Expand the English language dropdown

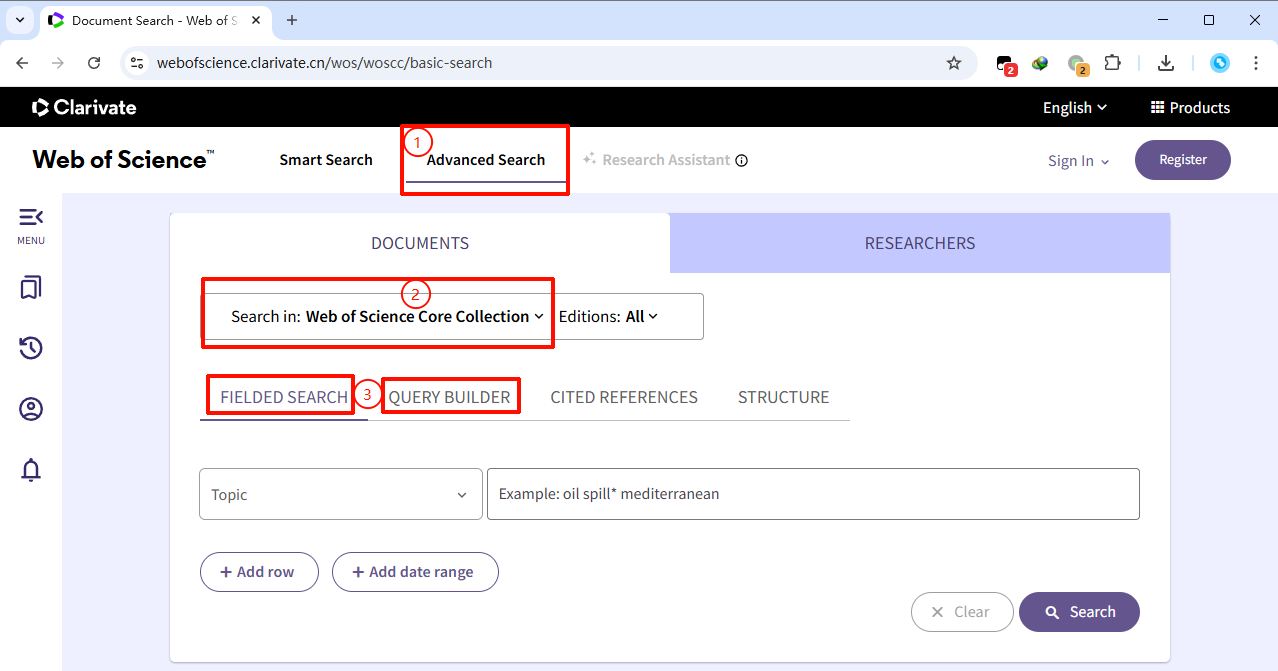pyautogui.click(x=1075, y=108)
